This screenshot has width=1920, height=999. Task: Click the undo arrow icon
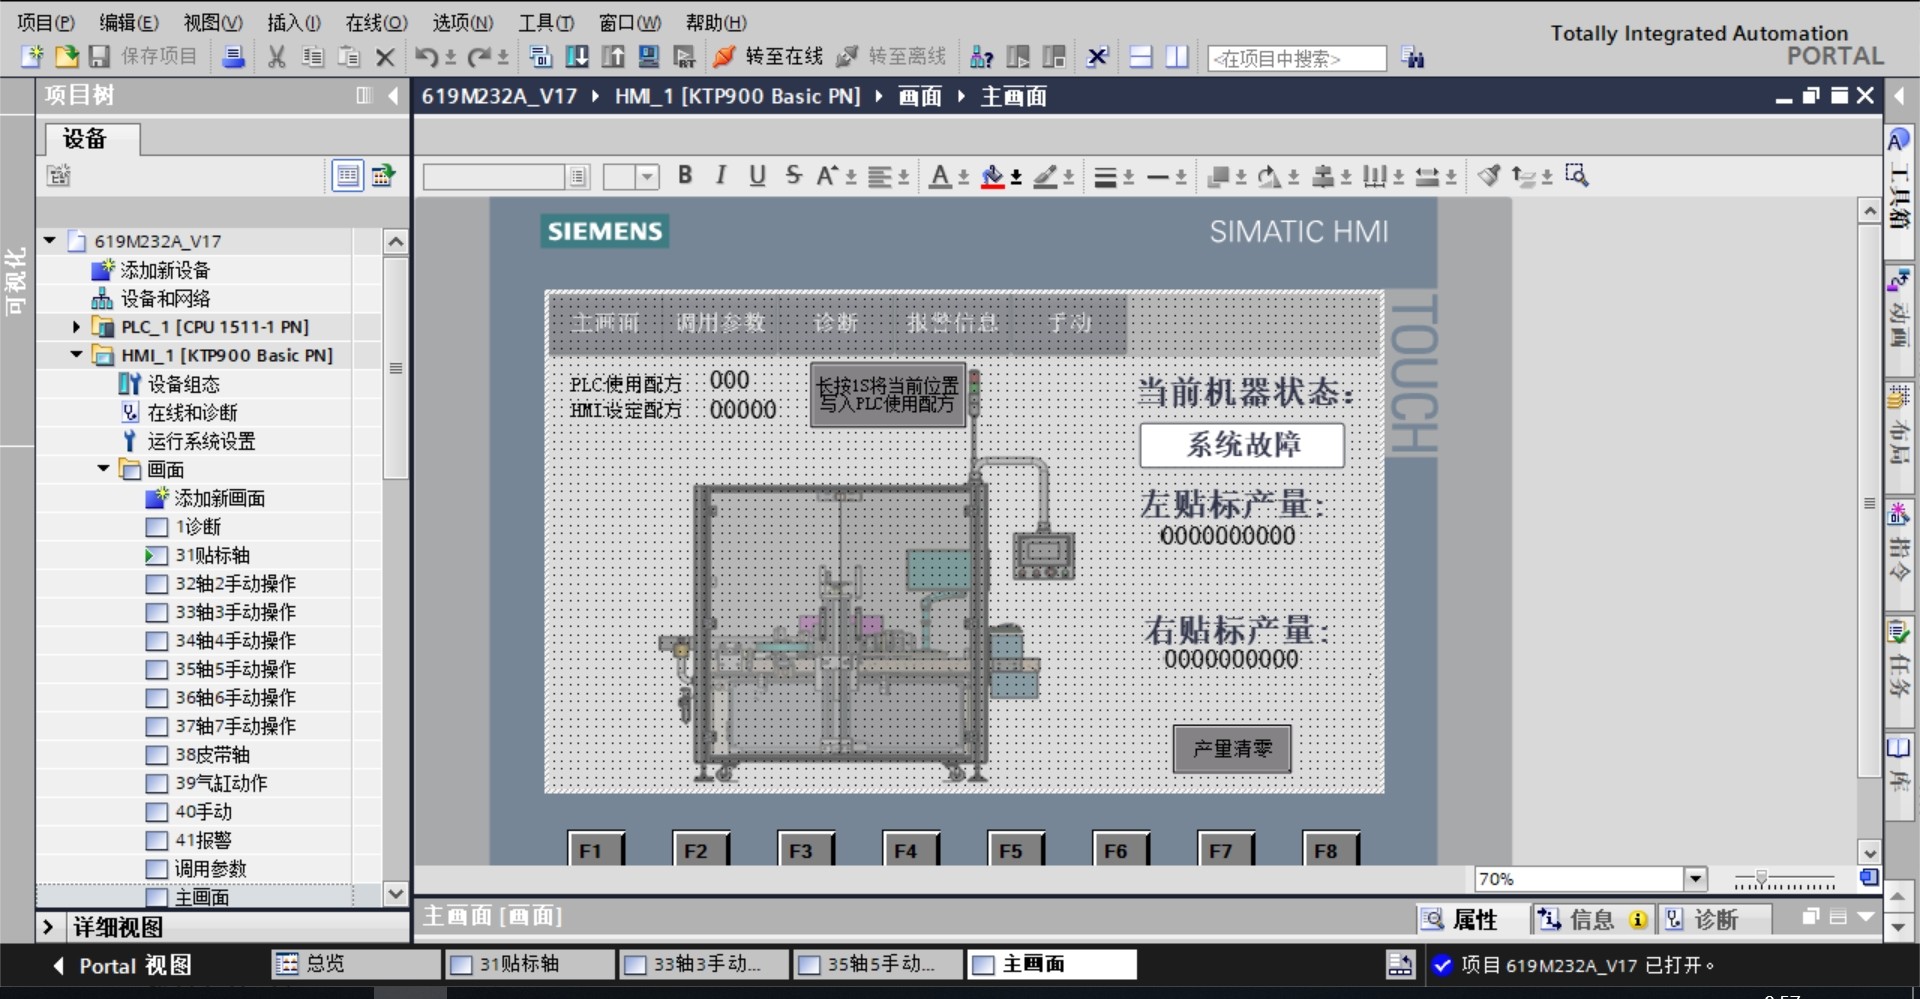tap(427, 57)
